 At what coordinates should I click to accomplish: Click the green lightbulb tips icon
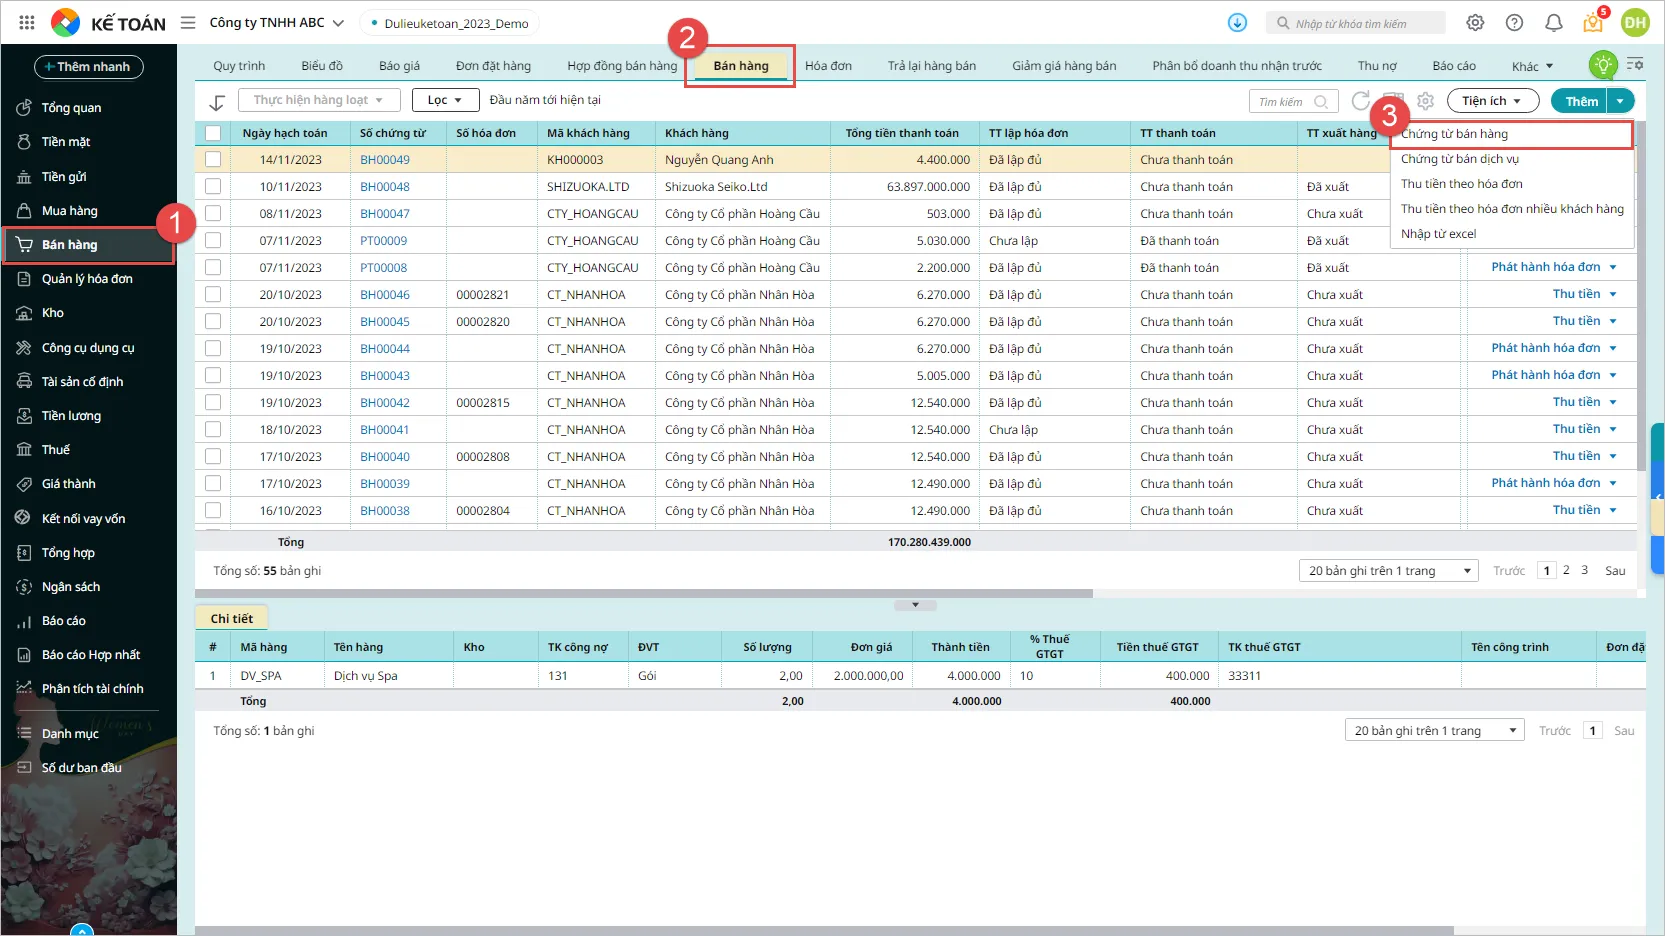pos(1603,65)
